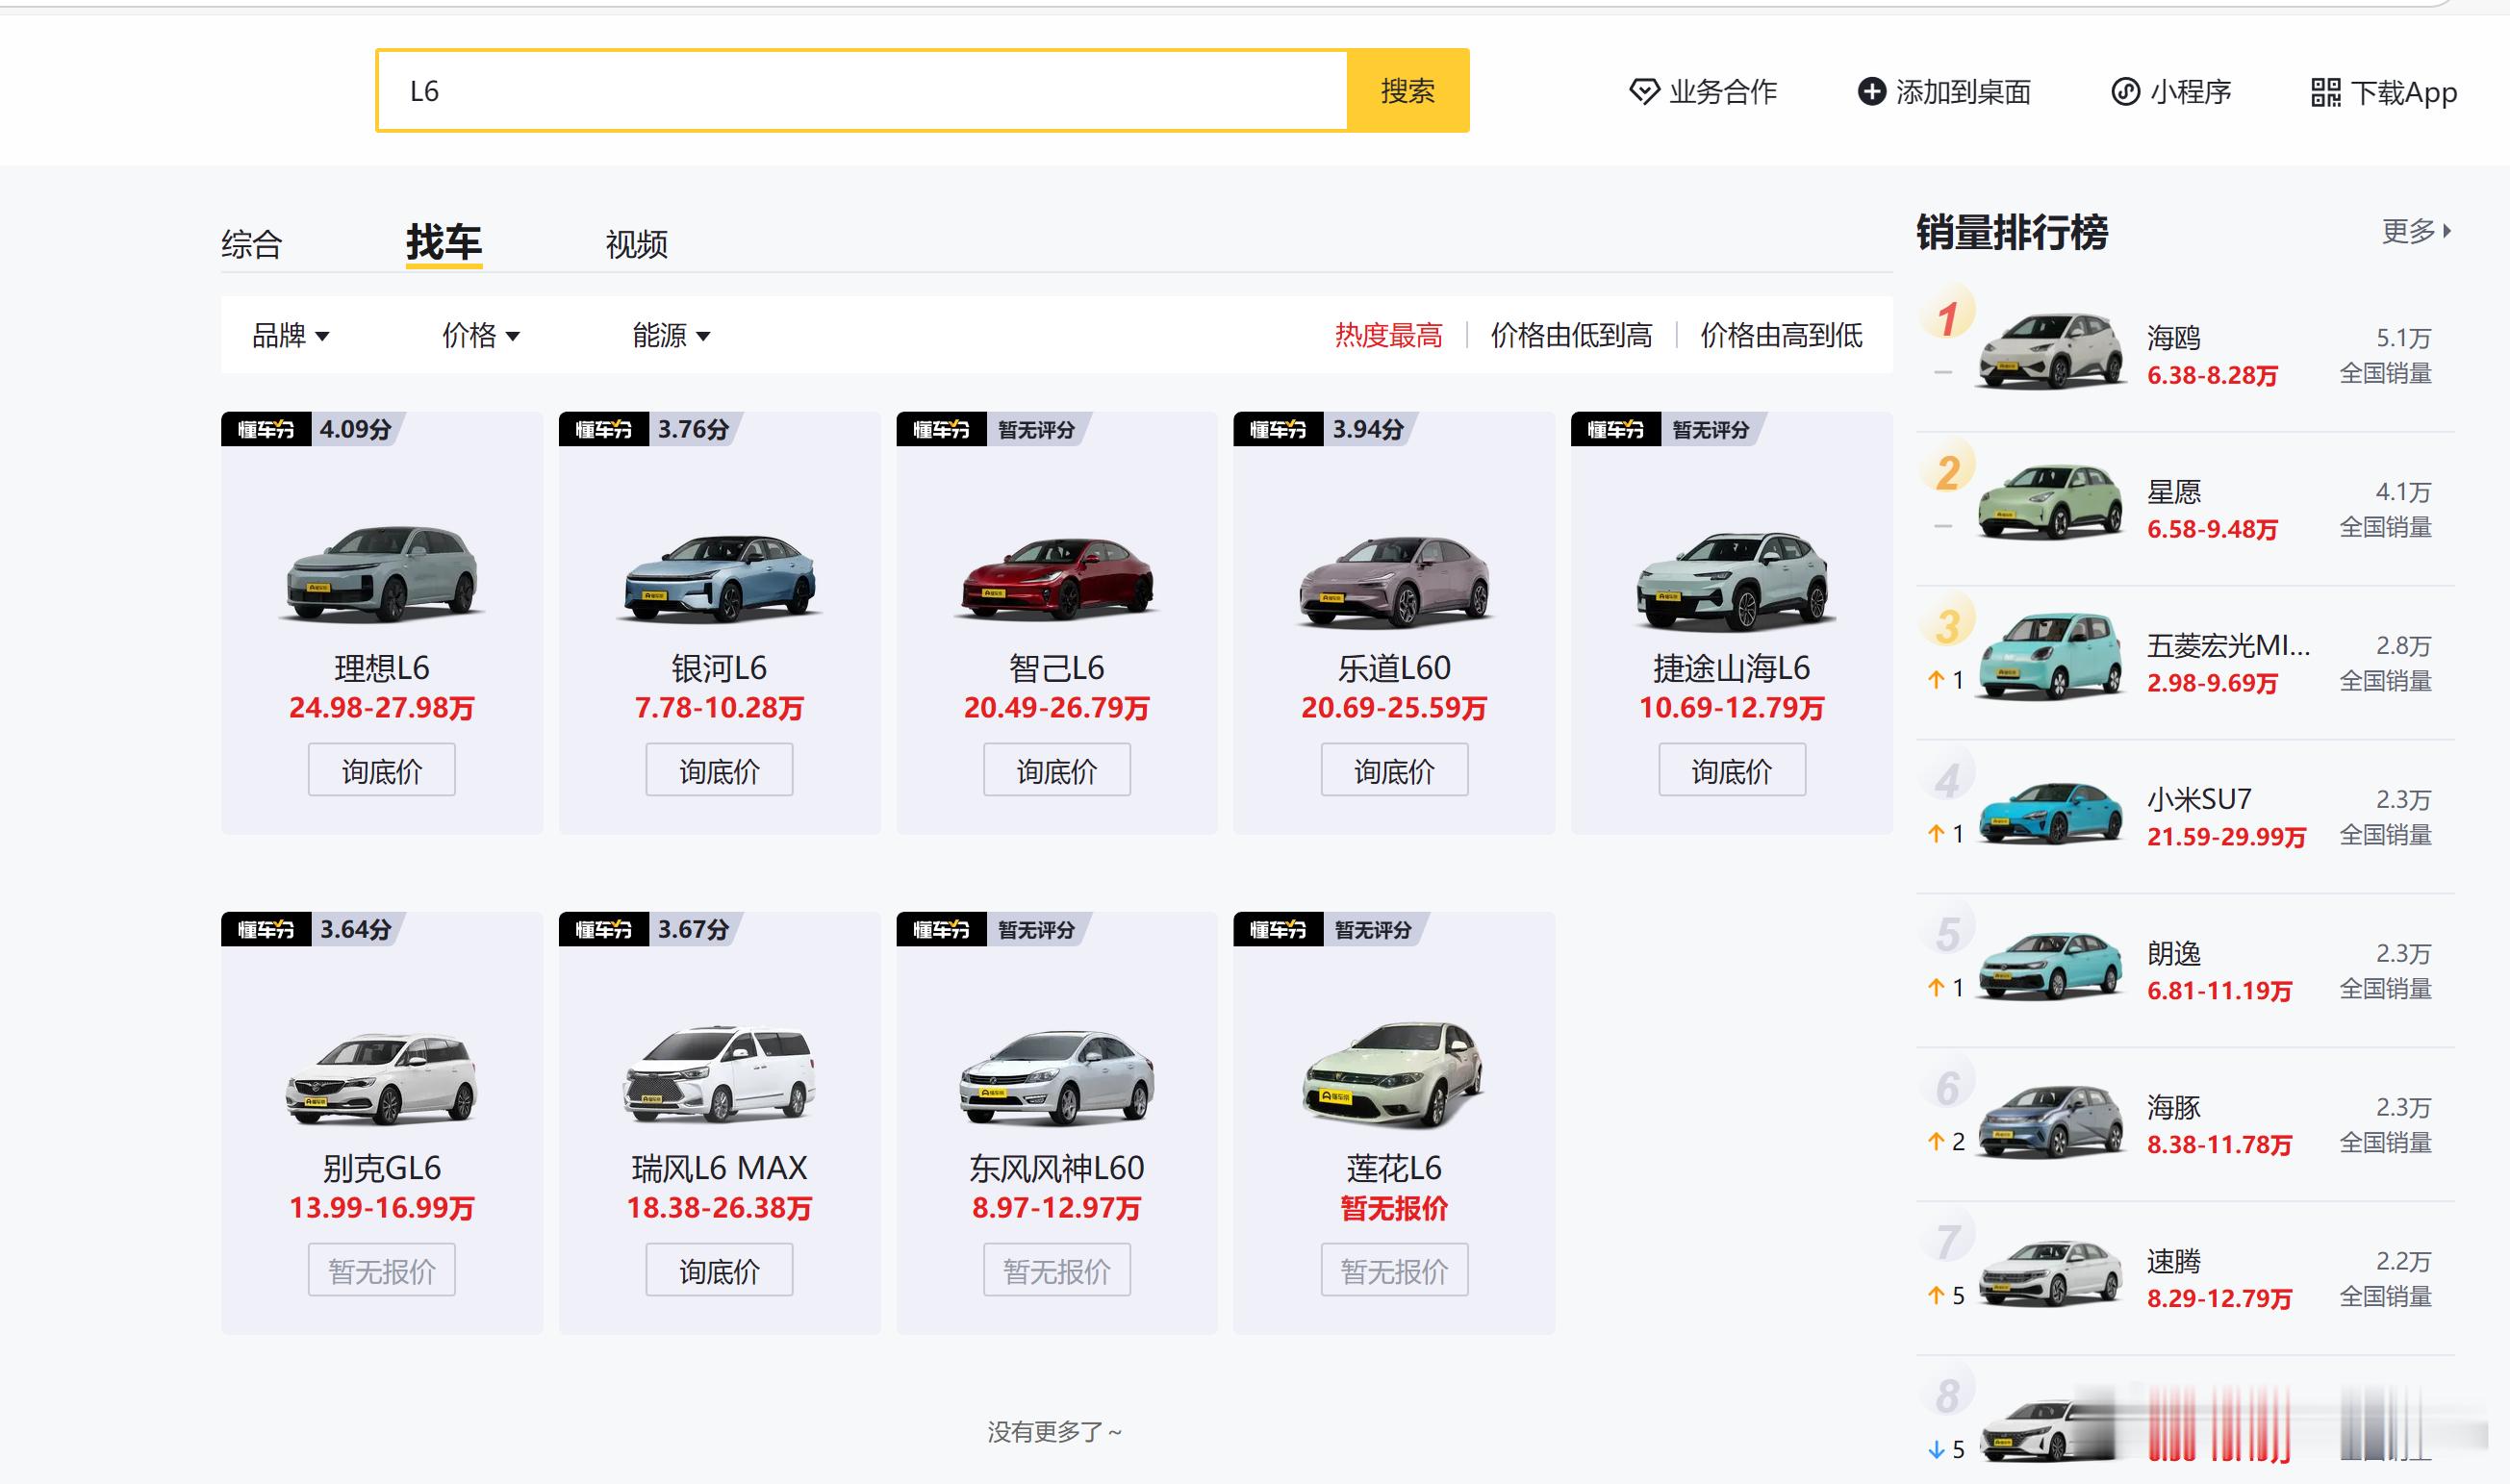Open the 莲花L6 car image

[1394, 1074]
